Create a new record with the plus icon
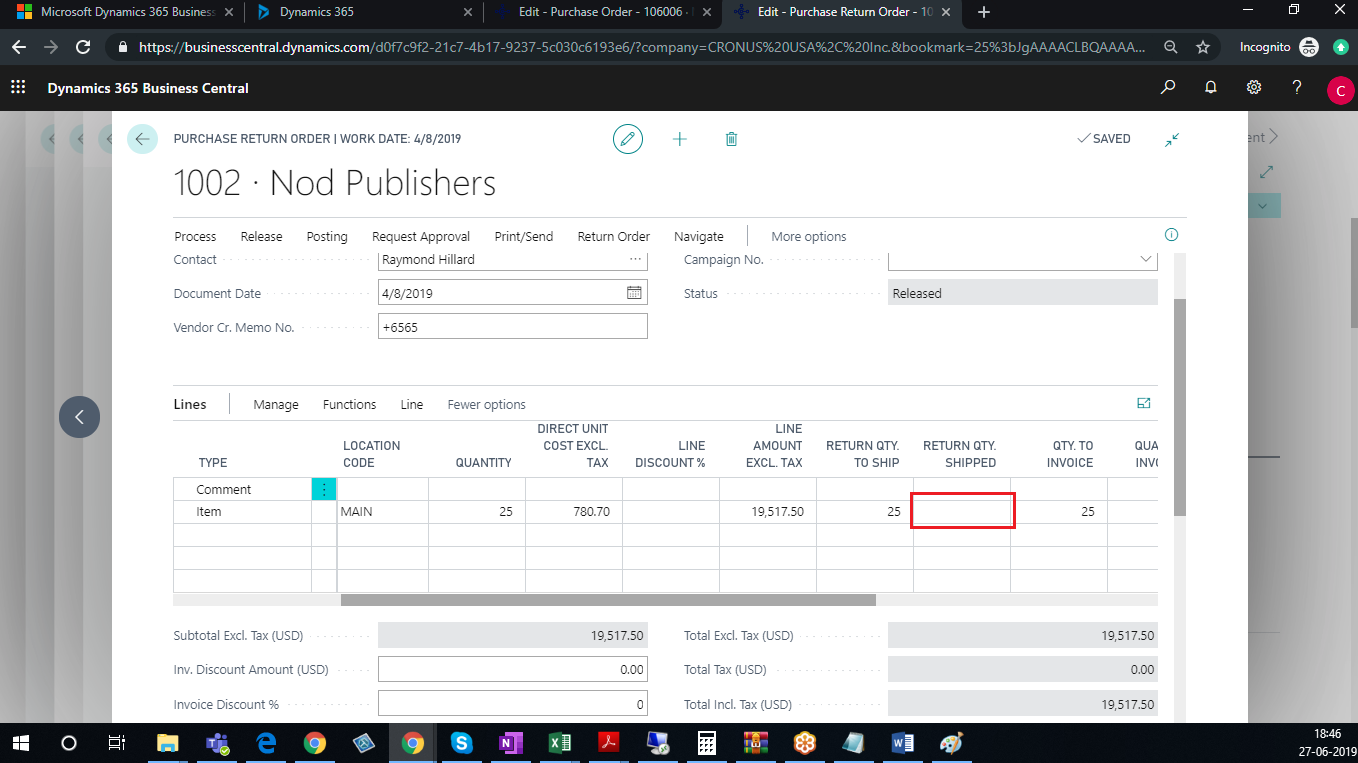This screenshot has height=763, width=1358. (x=680, y=139)
